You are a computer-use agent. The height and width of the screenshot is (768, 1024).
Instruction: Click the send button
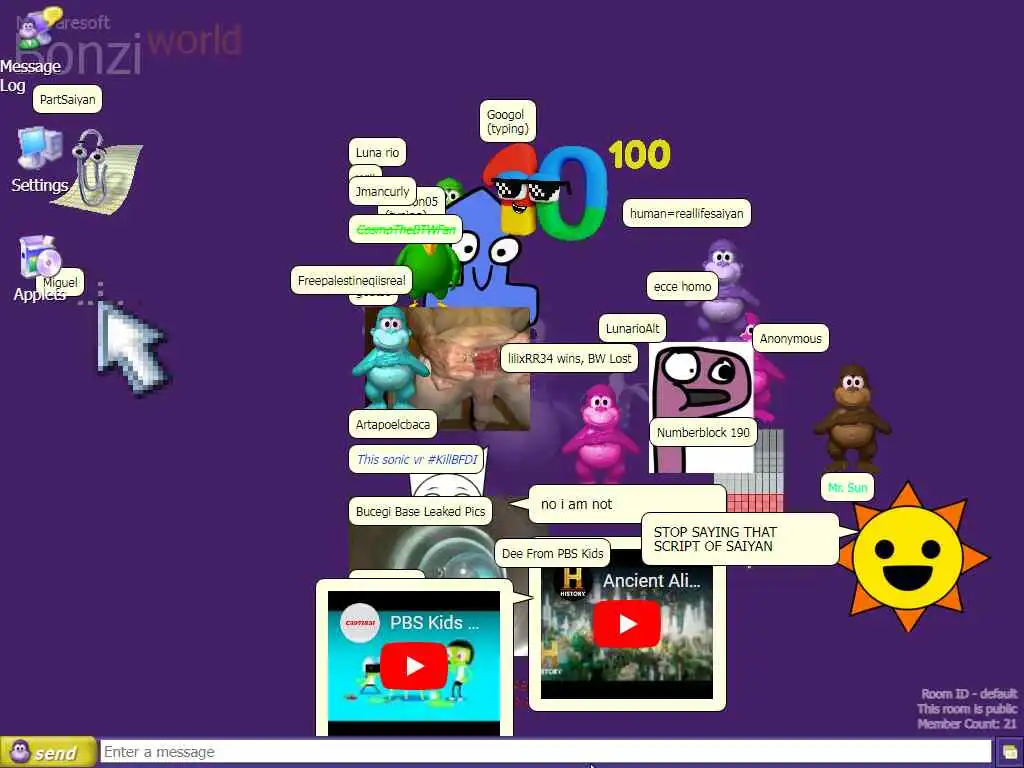[x=48, y=752]
